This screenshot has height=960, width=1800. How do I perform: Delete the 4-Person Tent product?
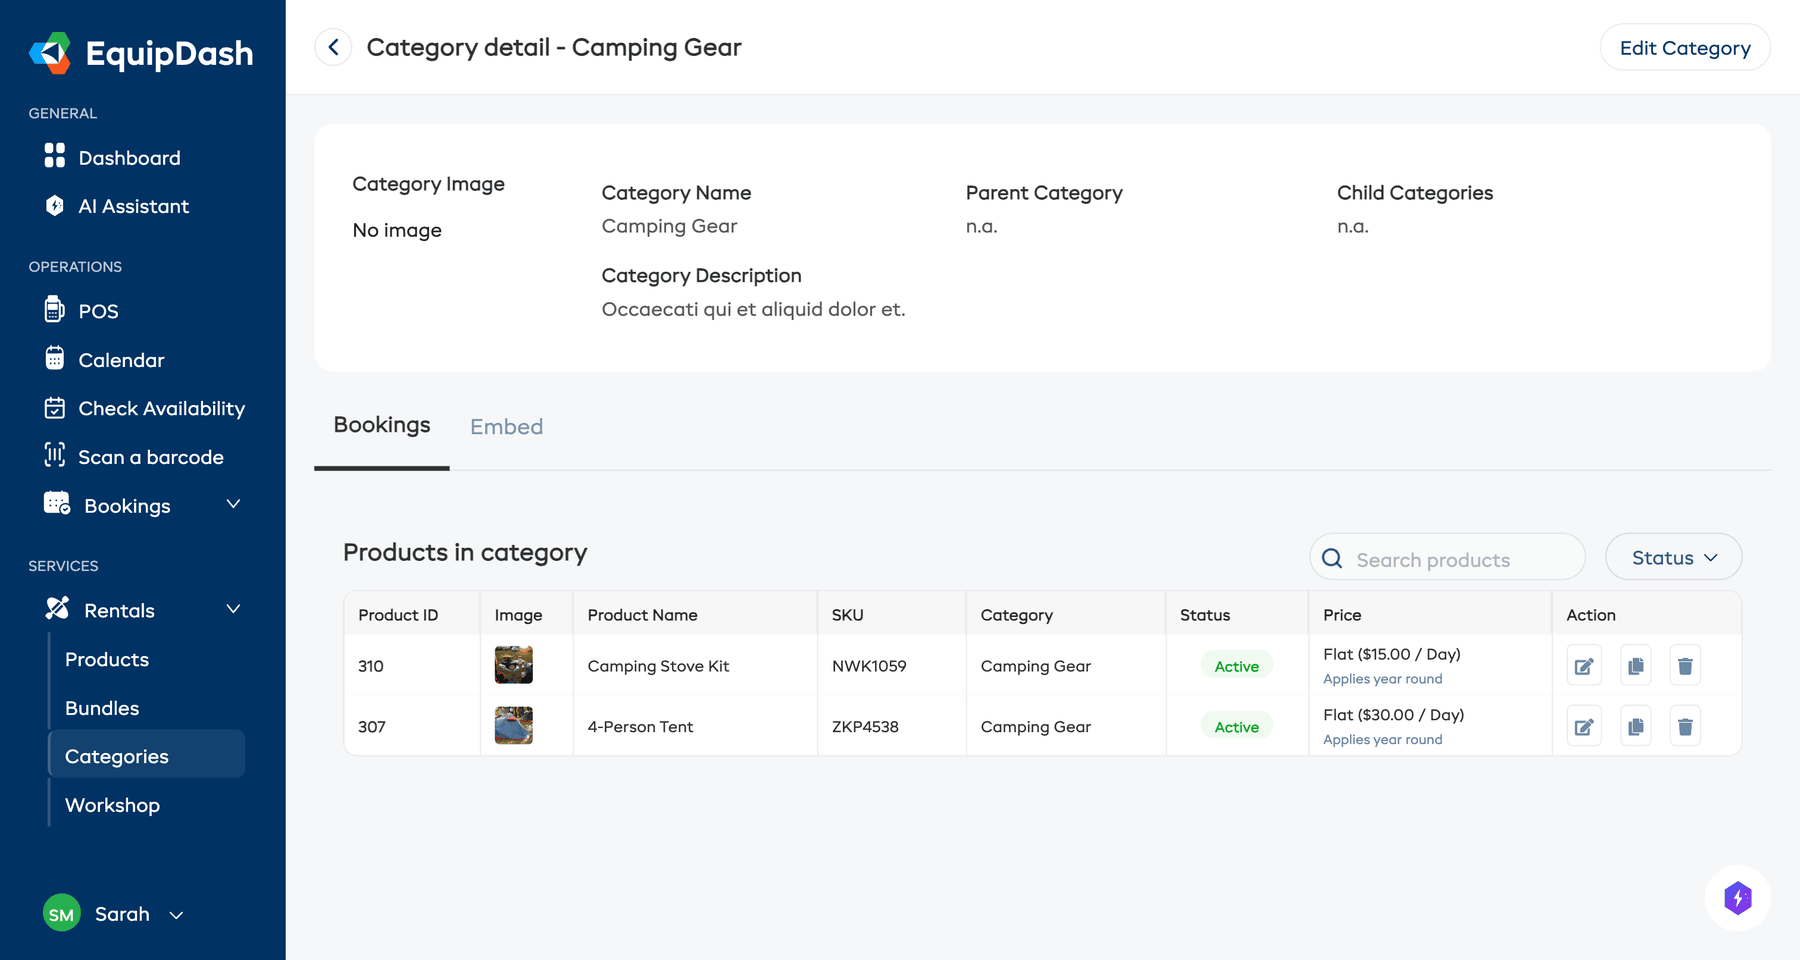click(x=1684, y=726)
